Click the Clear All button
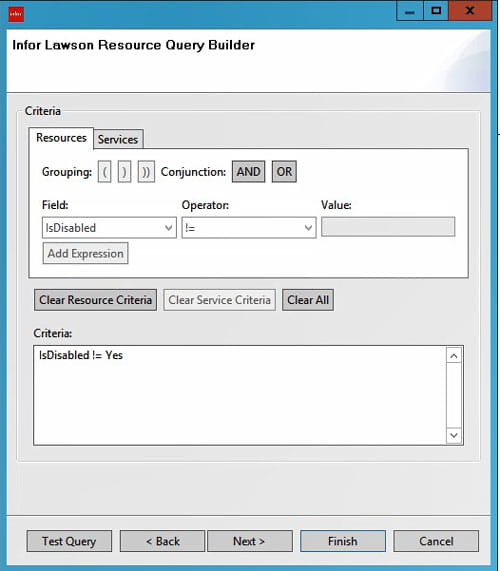The height and width of the screenshot is (571, 500). coord(308,300)
